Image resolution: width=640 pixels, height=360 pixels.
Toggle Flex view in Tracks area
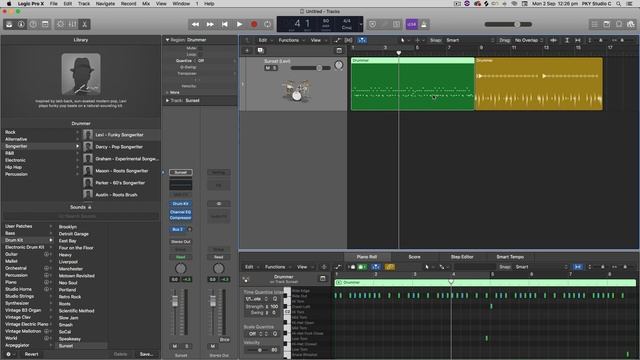(349, 40)
